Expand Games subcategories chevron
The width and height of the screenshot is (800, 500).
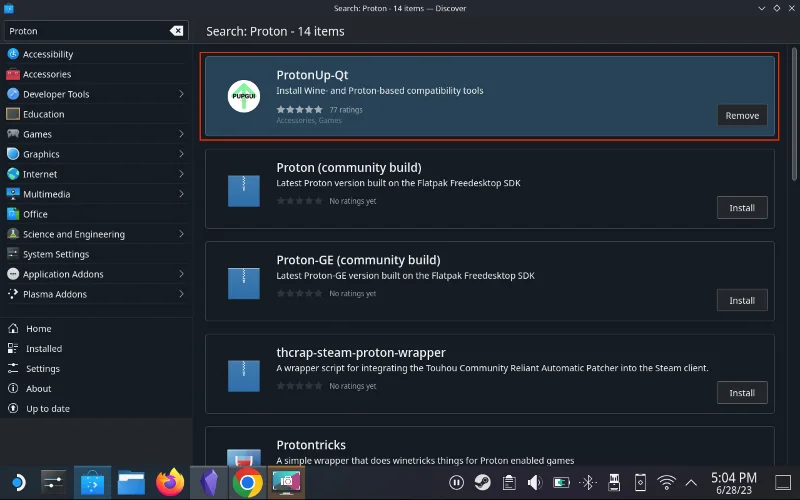pos(181,134)
